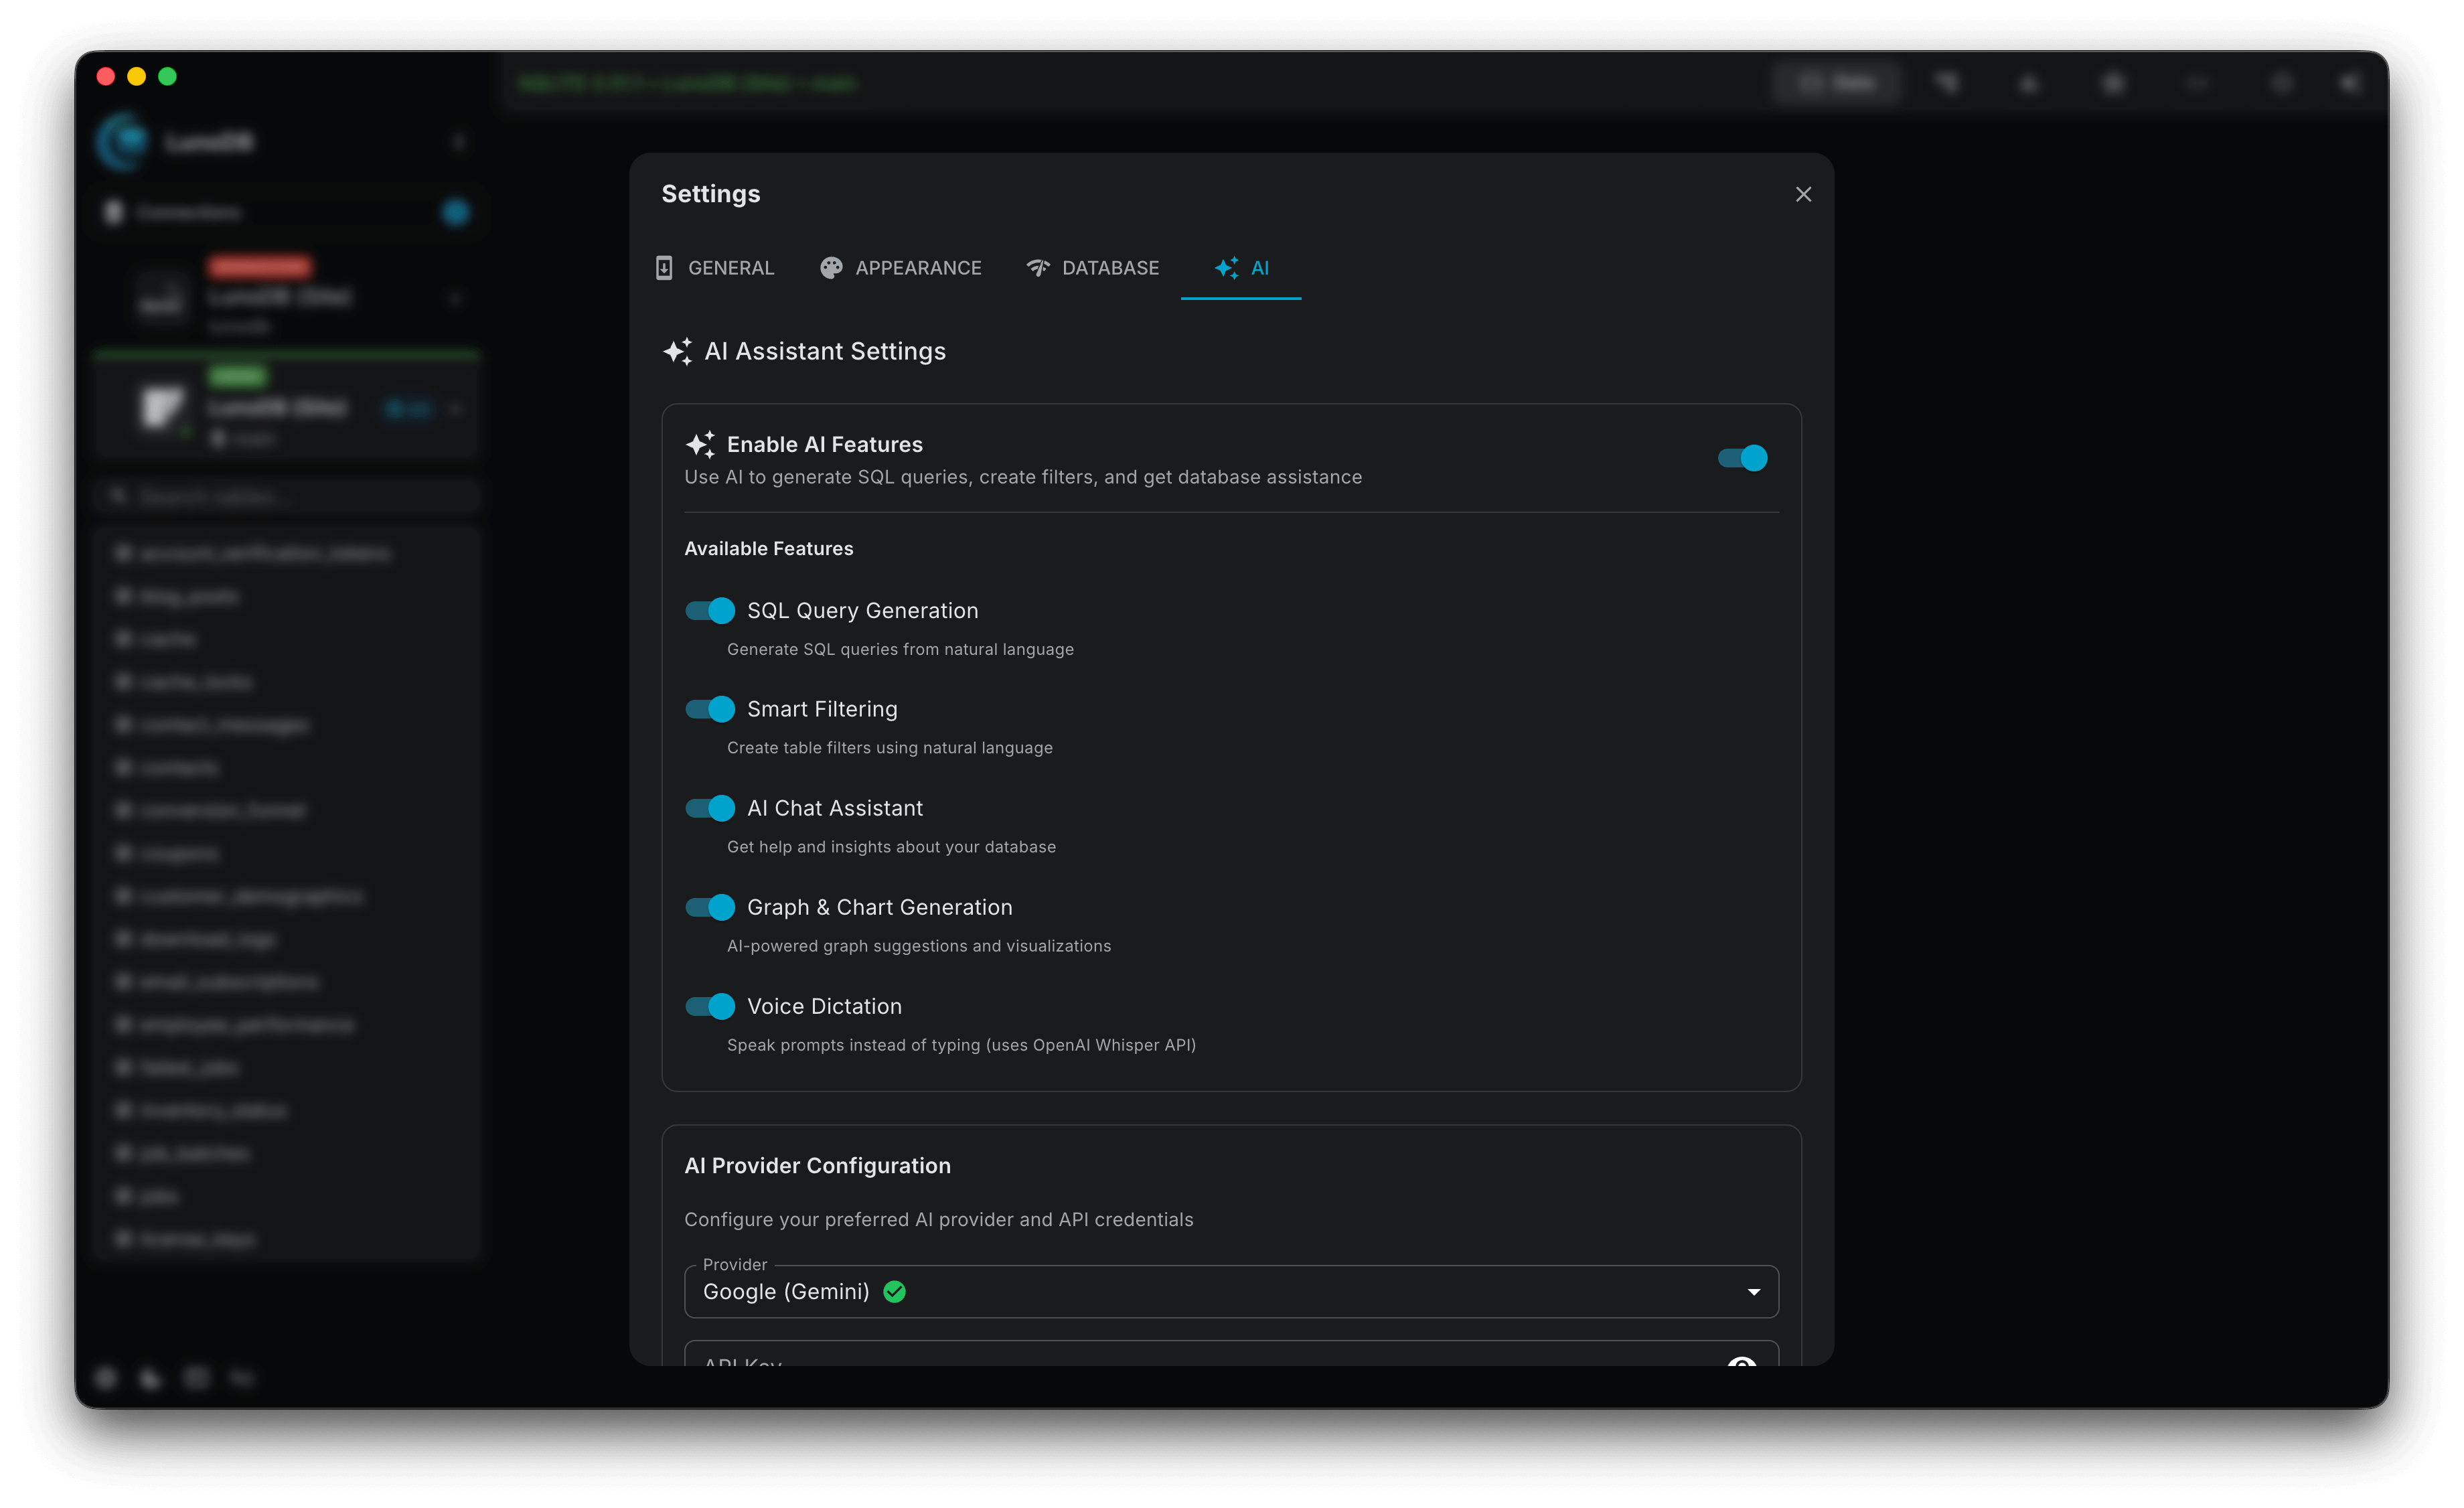Disable the Voice Dictation switch
The width and height of the screenshot is (2464, 1508).
point(710,1006)
